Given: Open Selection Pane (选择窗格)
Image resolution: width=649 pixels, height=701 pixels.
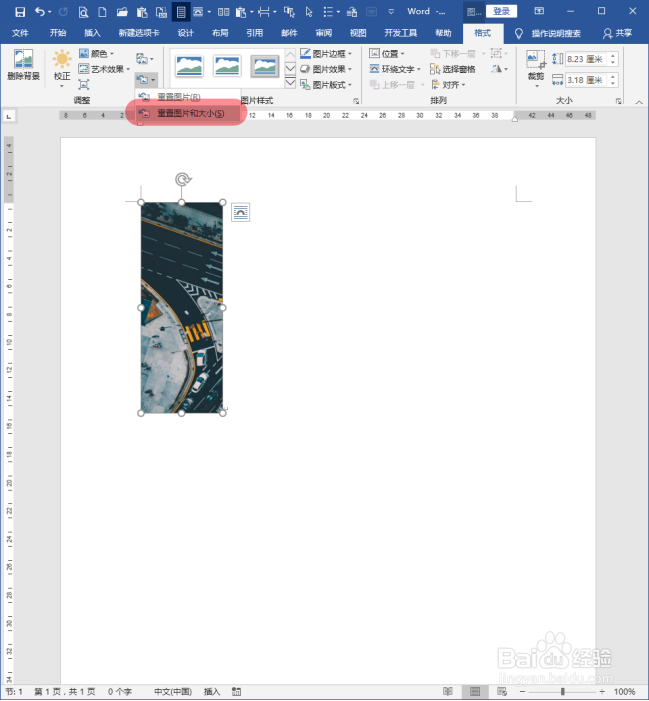Looking at the screenshot, I should pyautogui.click(x=452, y=69).
